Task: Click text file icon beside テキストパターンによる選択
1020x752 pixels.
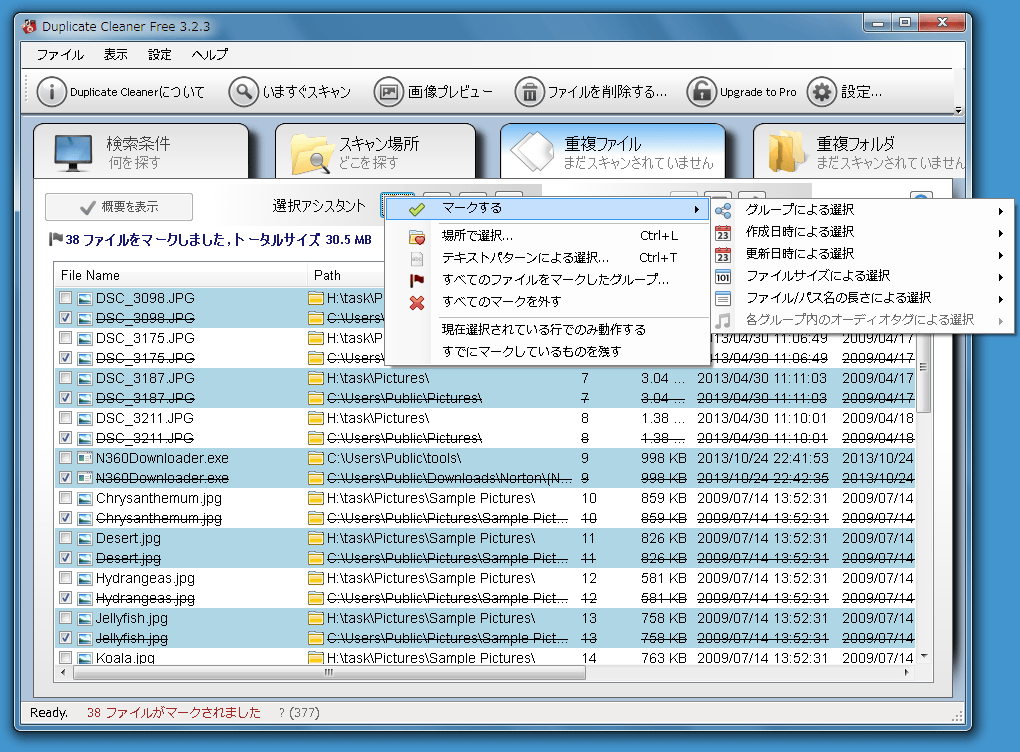Action: coord(417,259)
